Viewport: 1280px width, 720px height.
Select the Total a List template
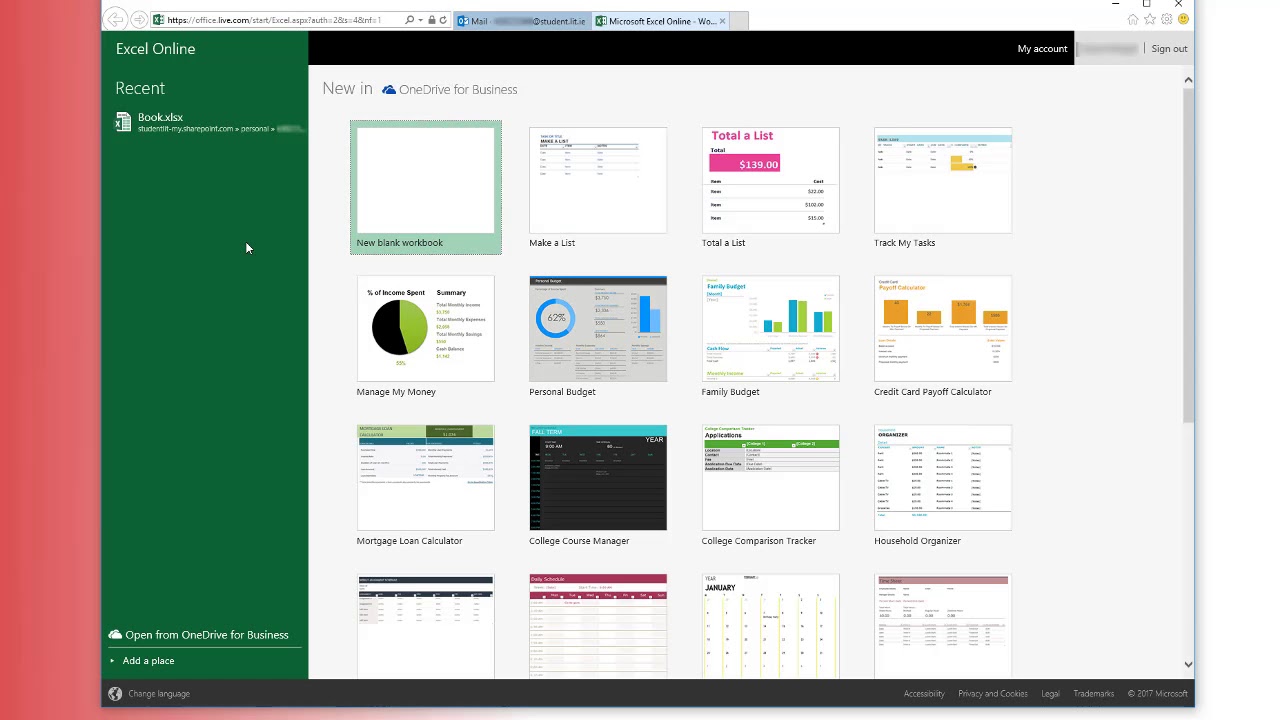click(x=770, y=187)
